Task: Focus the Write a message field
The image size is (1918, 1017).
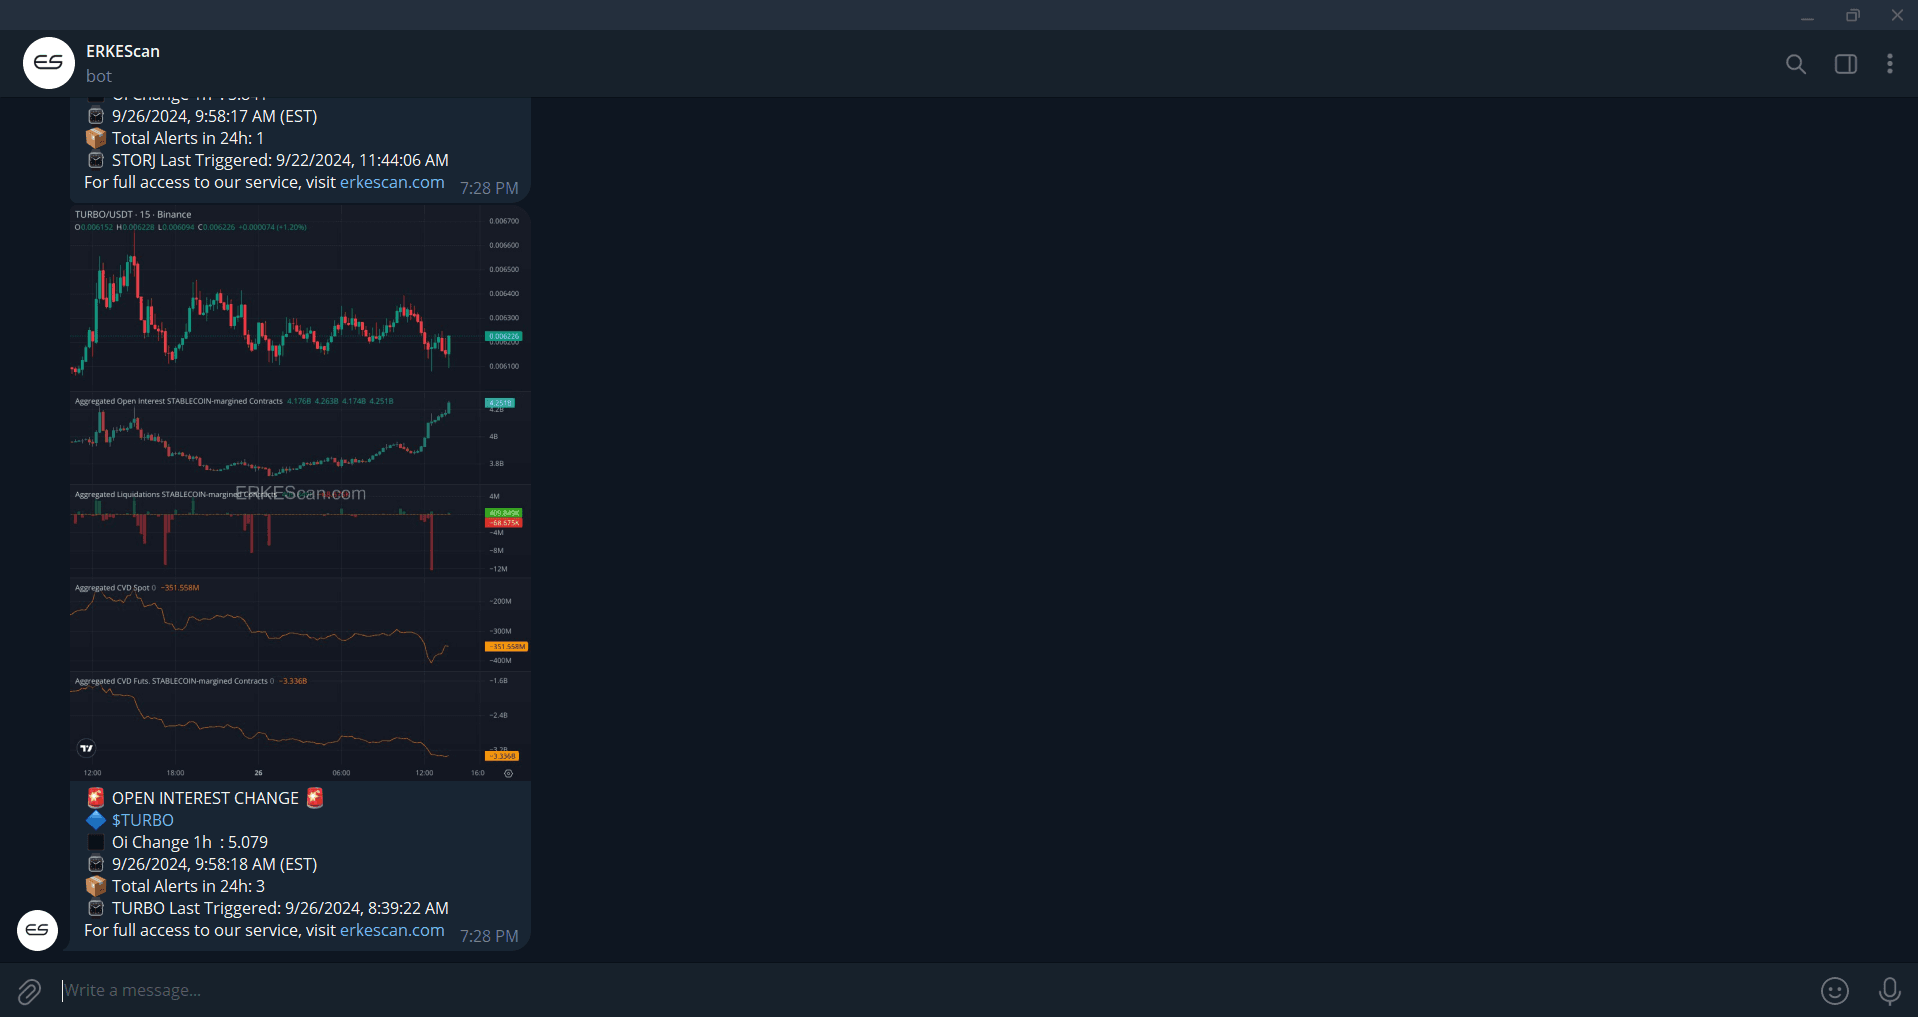Action: pyautogui.click(x=930, y=990)
